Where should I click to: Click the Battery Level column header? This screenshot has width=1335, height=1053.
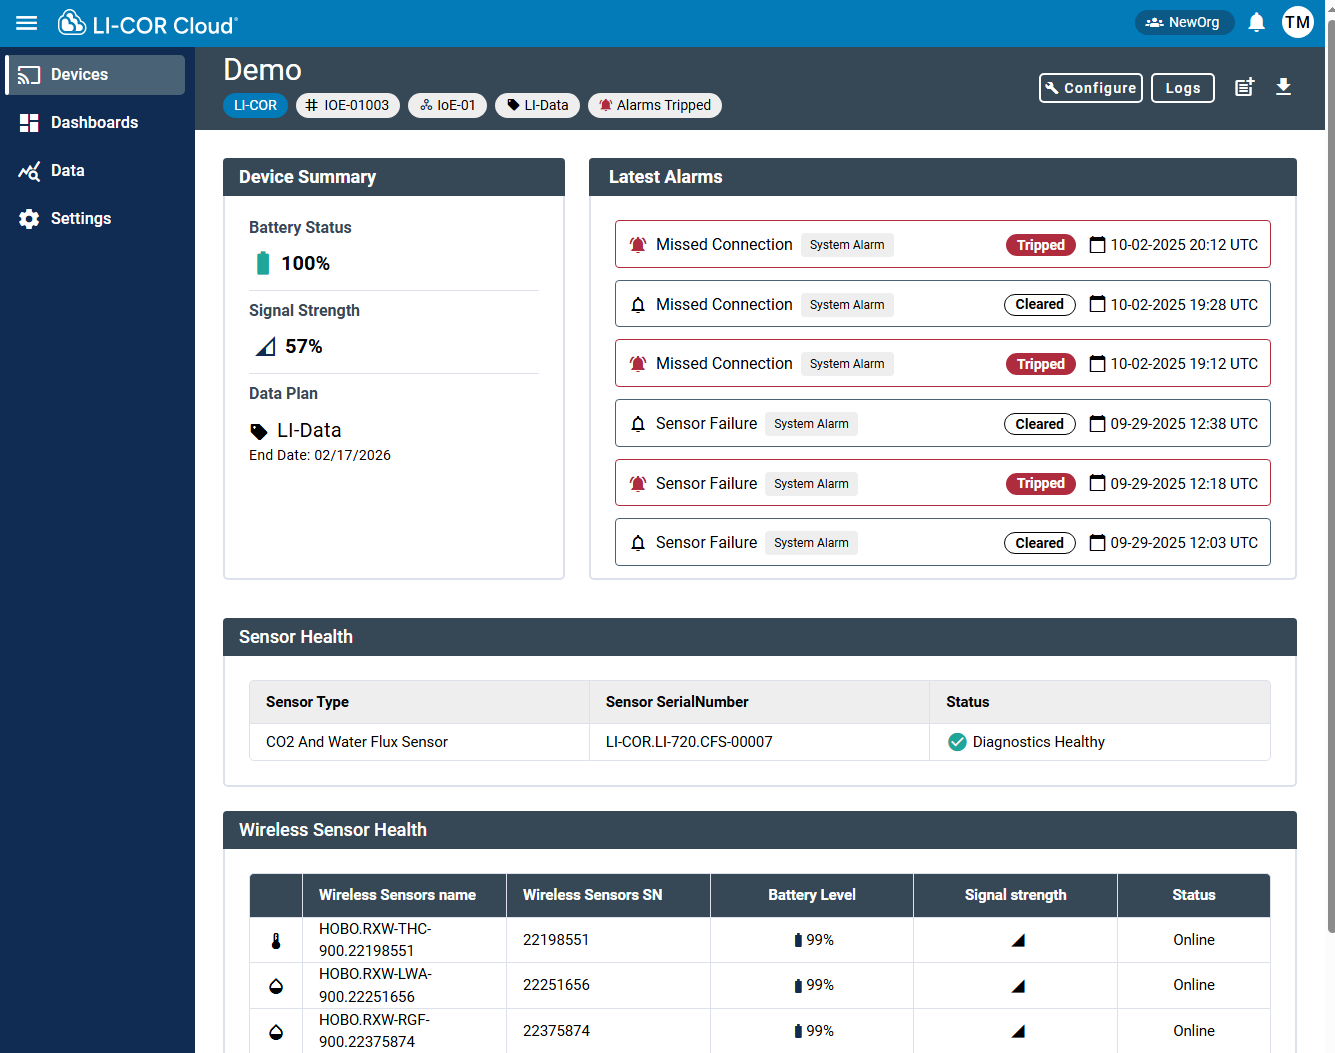(811, 895)
